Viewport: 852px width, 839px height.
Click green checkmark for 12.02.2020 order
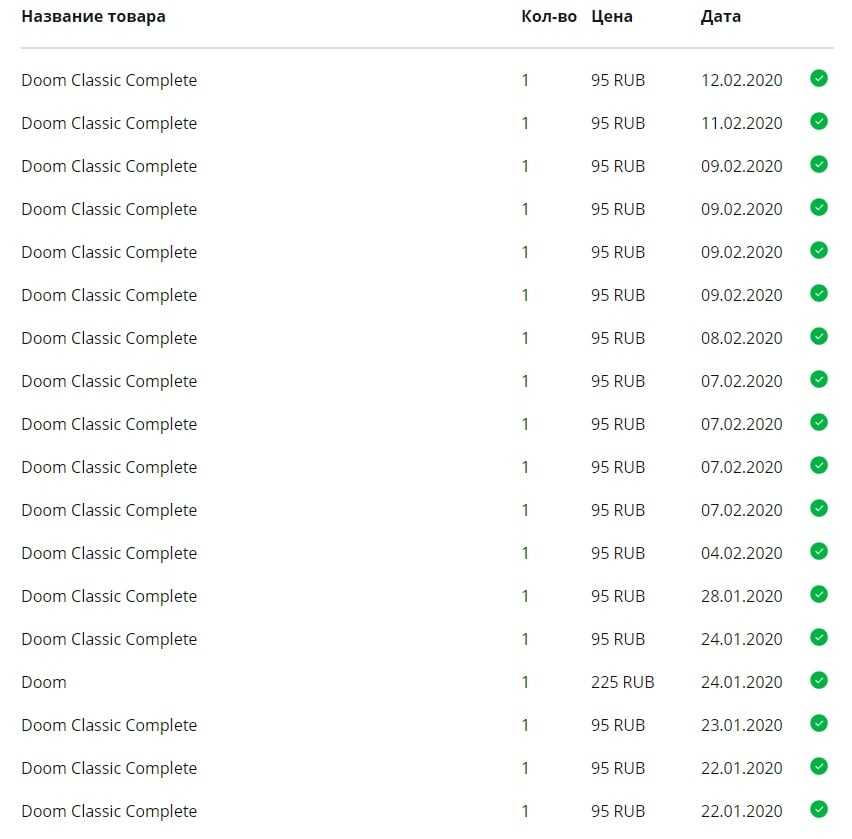click(818, 79)
